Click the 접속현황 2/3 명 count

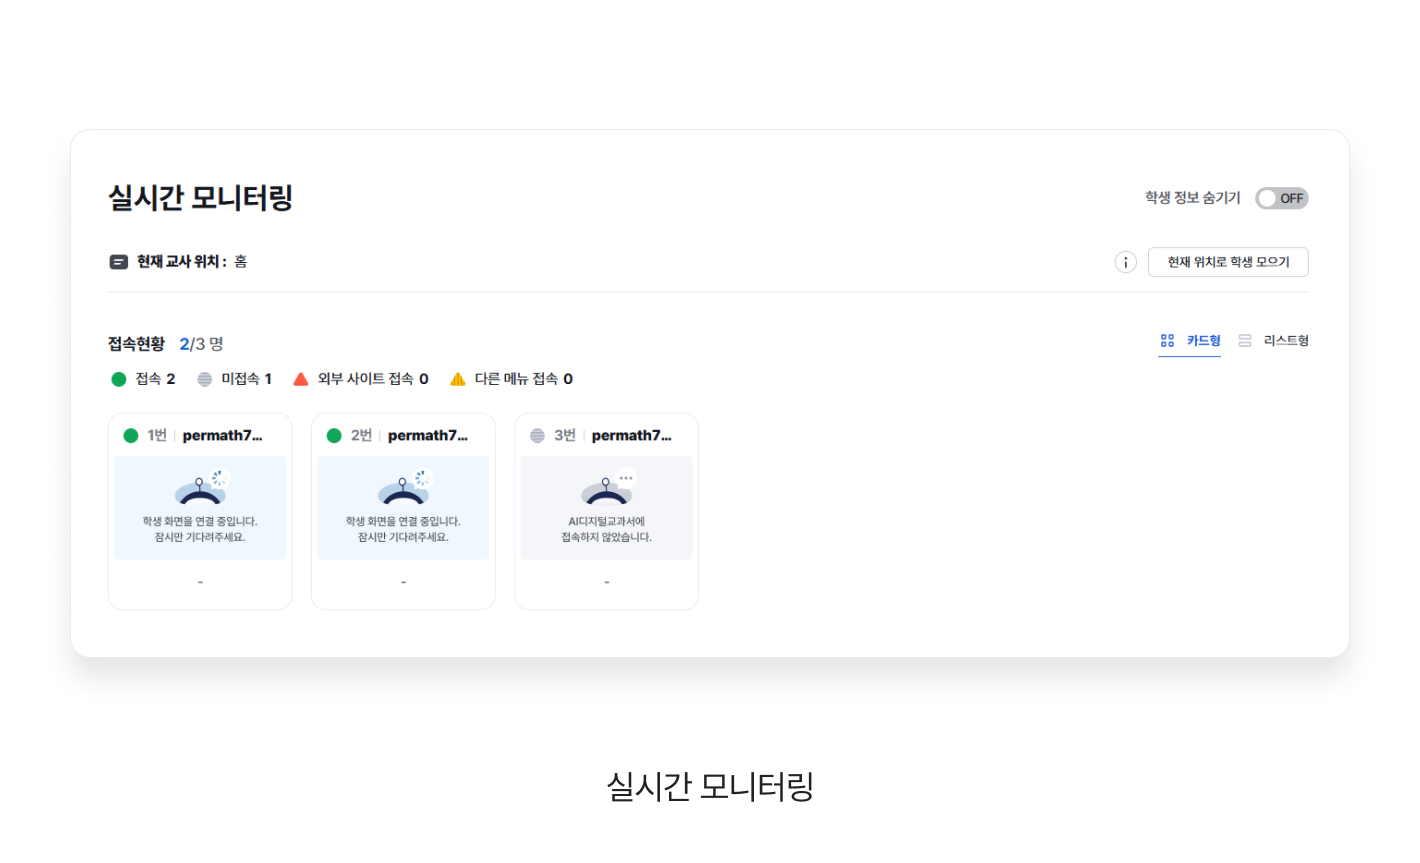click(201, 344)
